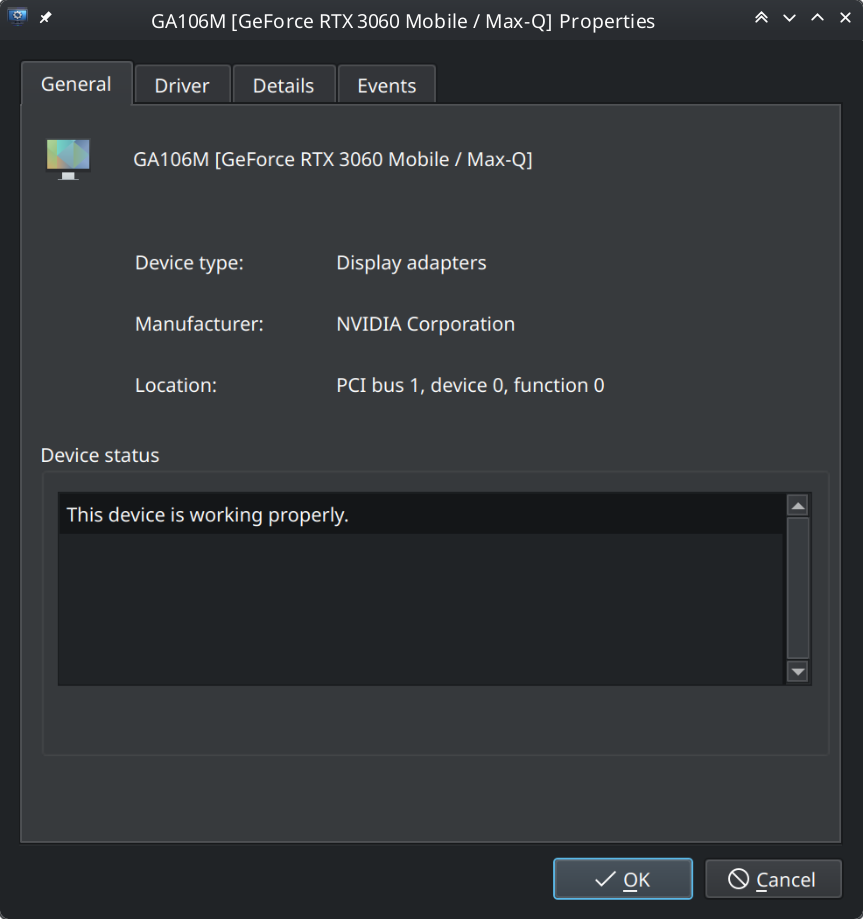Screen dimensions: 863x919
Task: Open the Details tab
Action: pos(283,85)
